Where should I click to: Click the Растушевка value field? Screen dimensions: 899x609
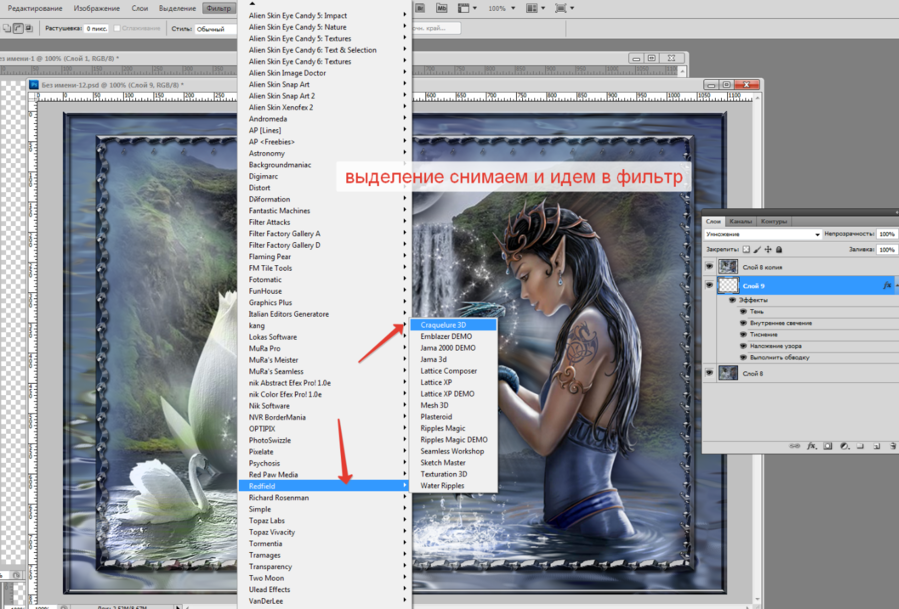(x=96, y=28)
